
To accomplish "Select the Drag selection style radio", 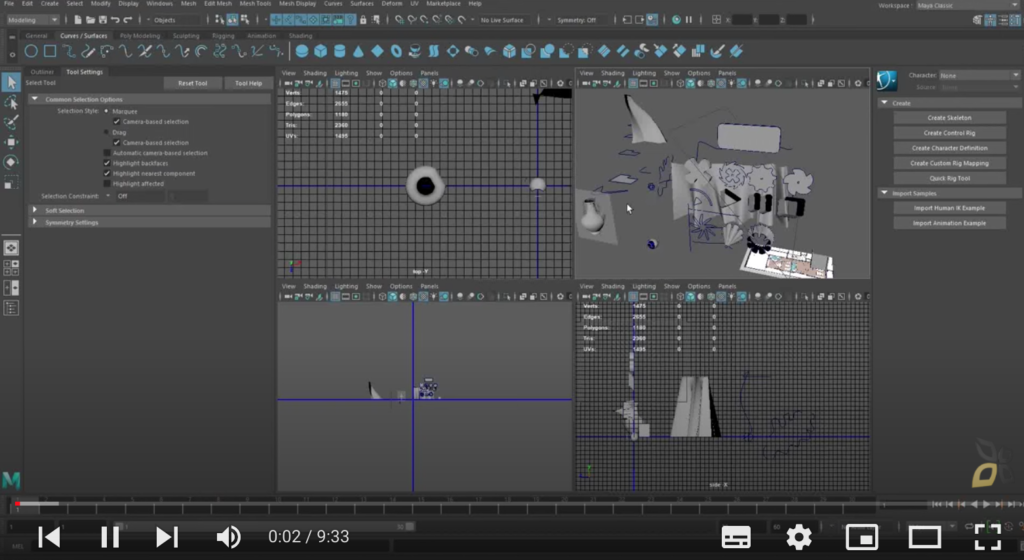I will (106, 132).
